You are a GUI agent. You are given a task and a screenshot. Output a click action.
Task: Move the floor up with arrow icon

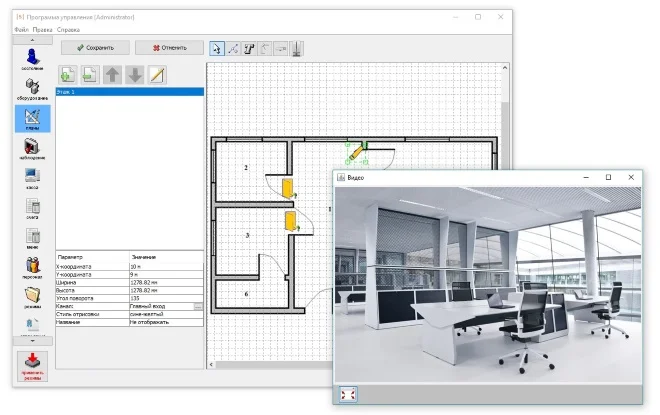coord(112,75)
